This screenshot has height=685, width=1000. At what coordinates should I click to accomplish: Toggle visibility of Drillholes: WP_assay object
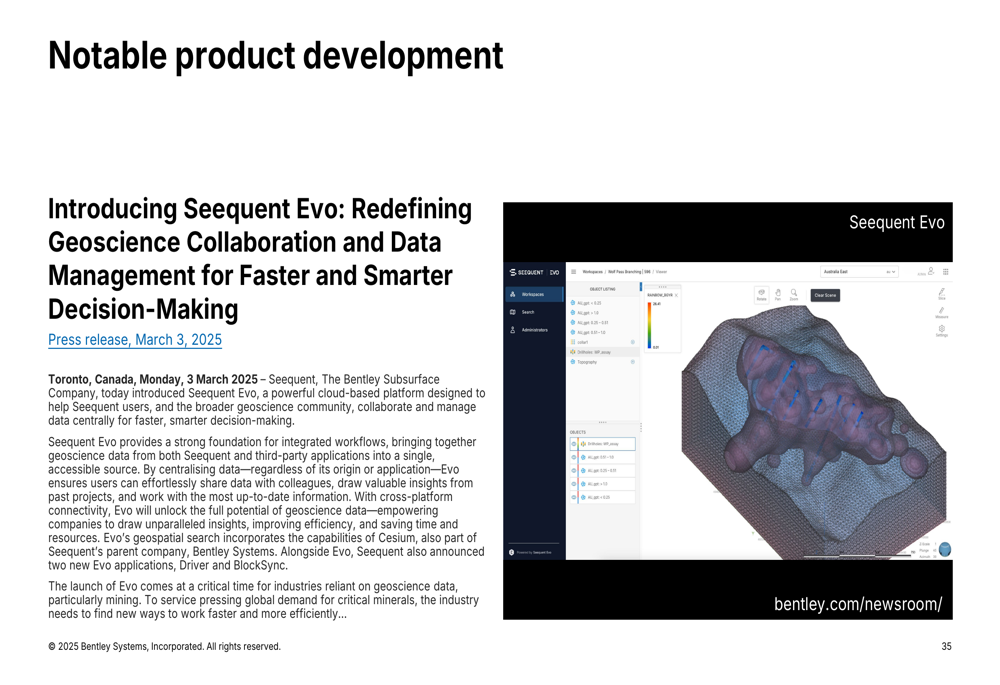point(574,444)
